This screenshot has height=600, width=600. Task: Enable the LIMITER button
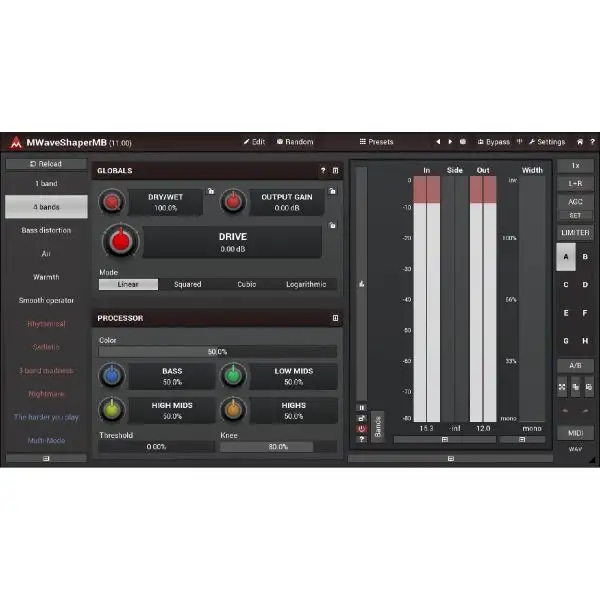[575, 233]
